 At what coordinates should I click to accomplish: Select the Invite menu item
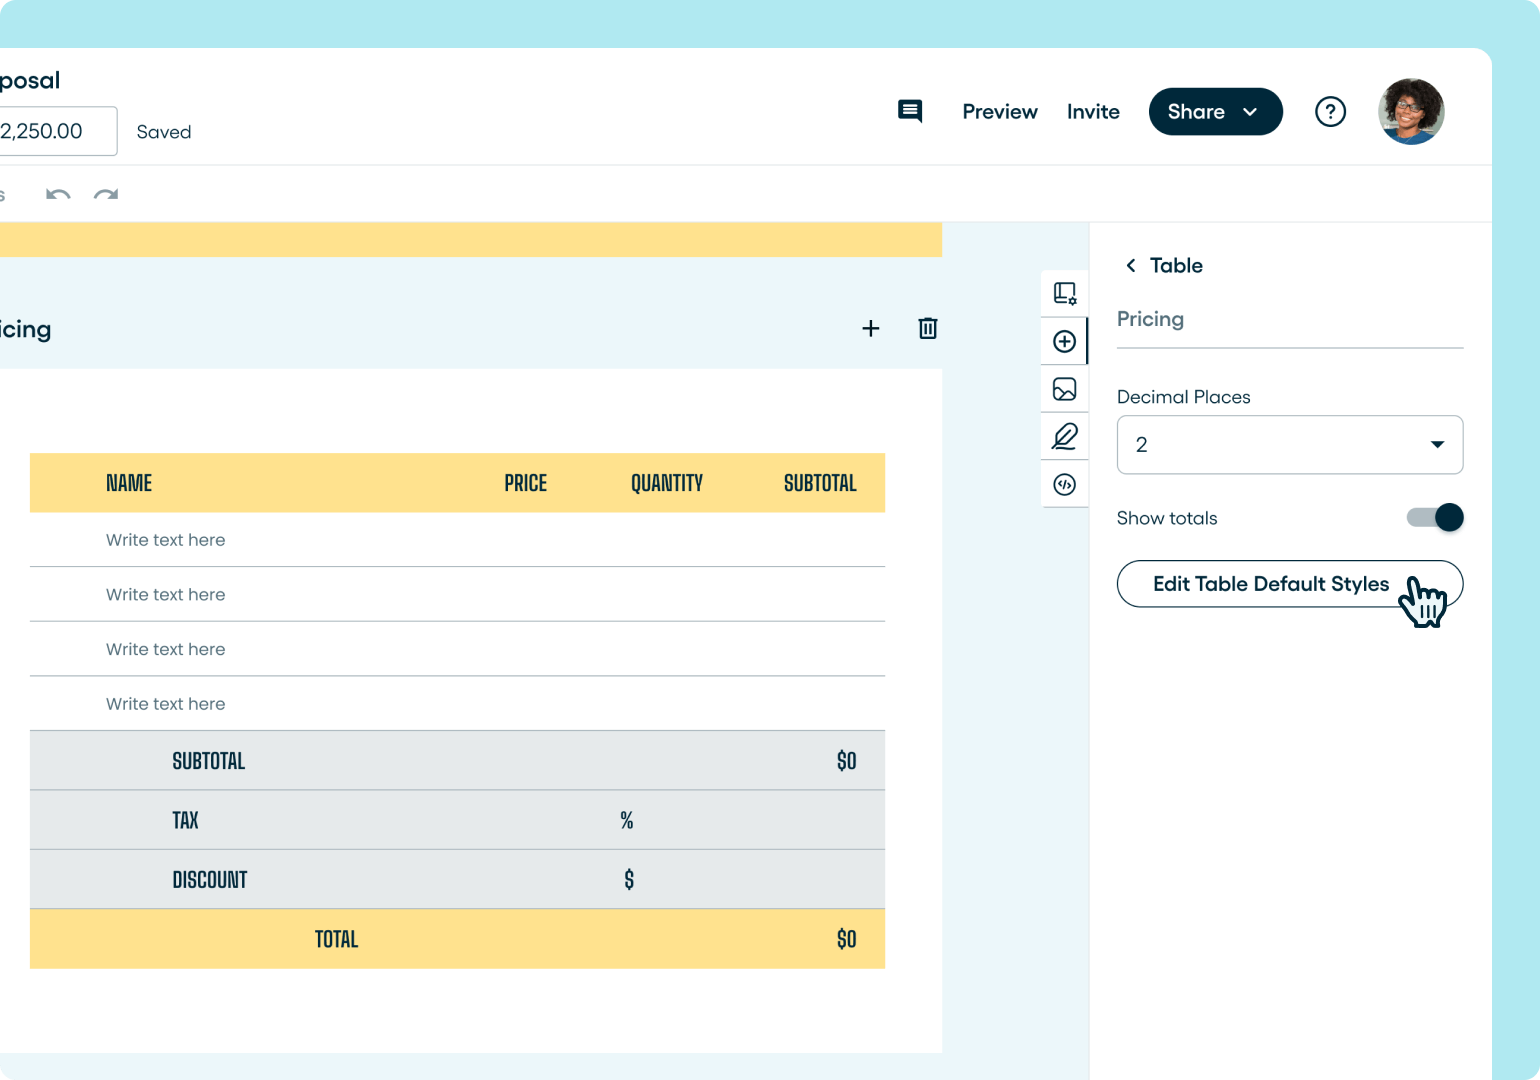coord(1092,111)
